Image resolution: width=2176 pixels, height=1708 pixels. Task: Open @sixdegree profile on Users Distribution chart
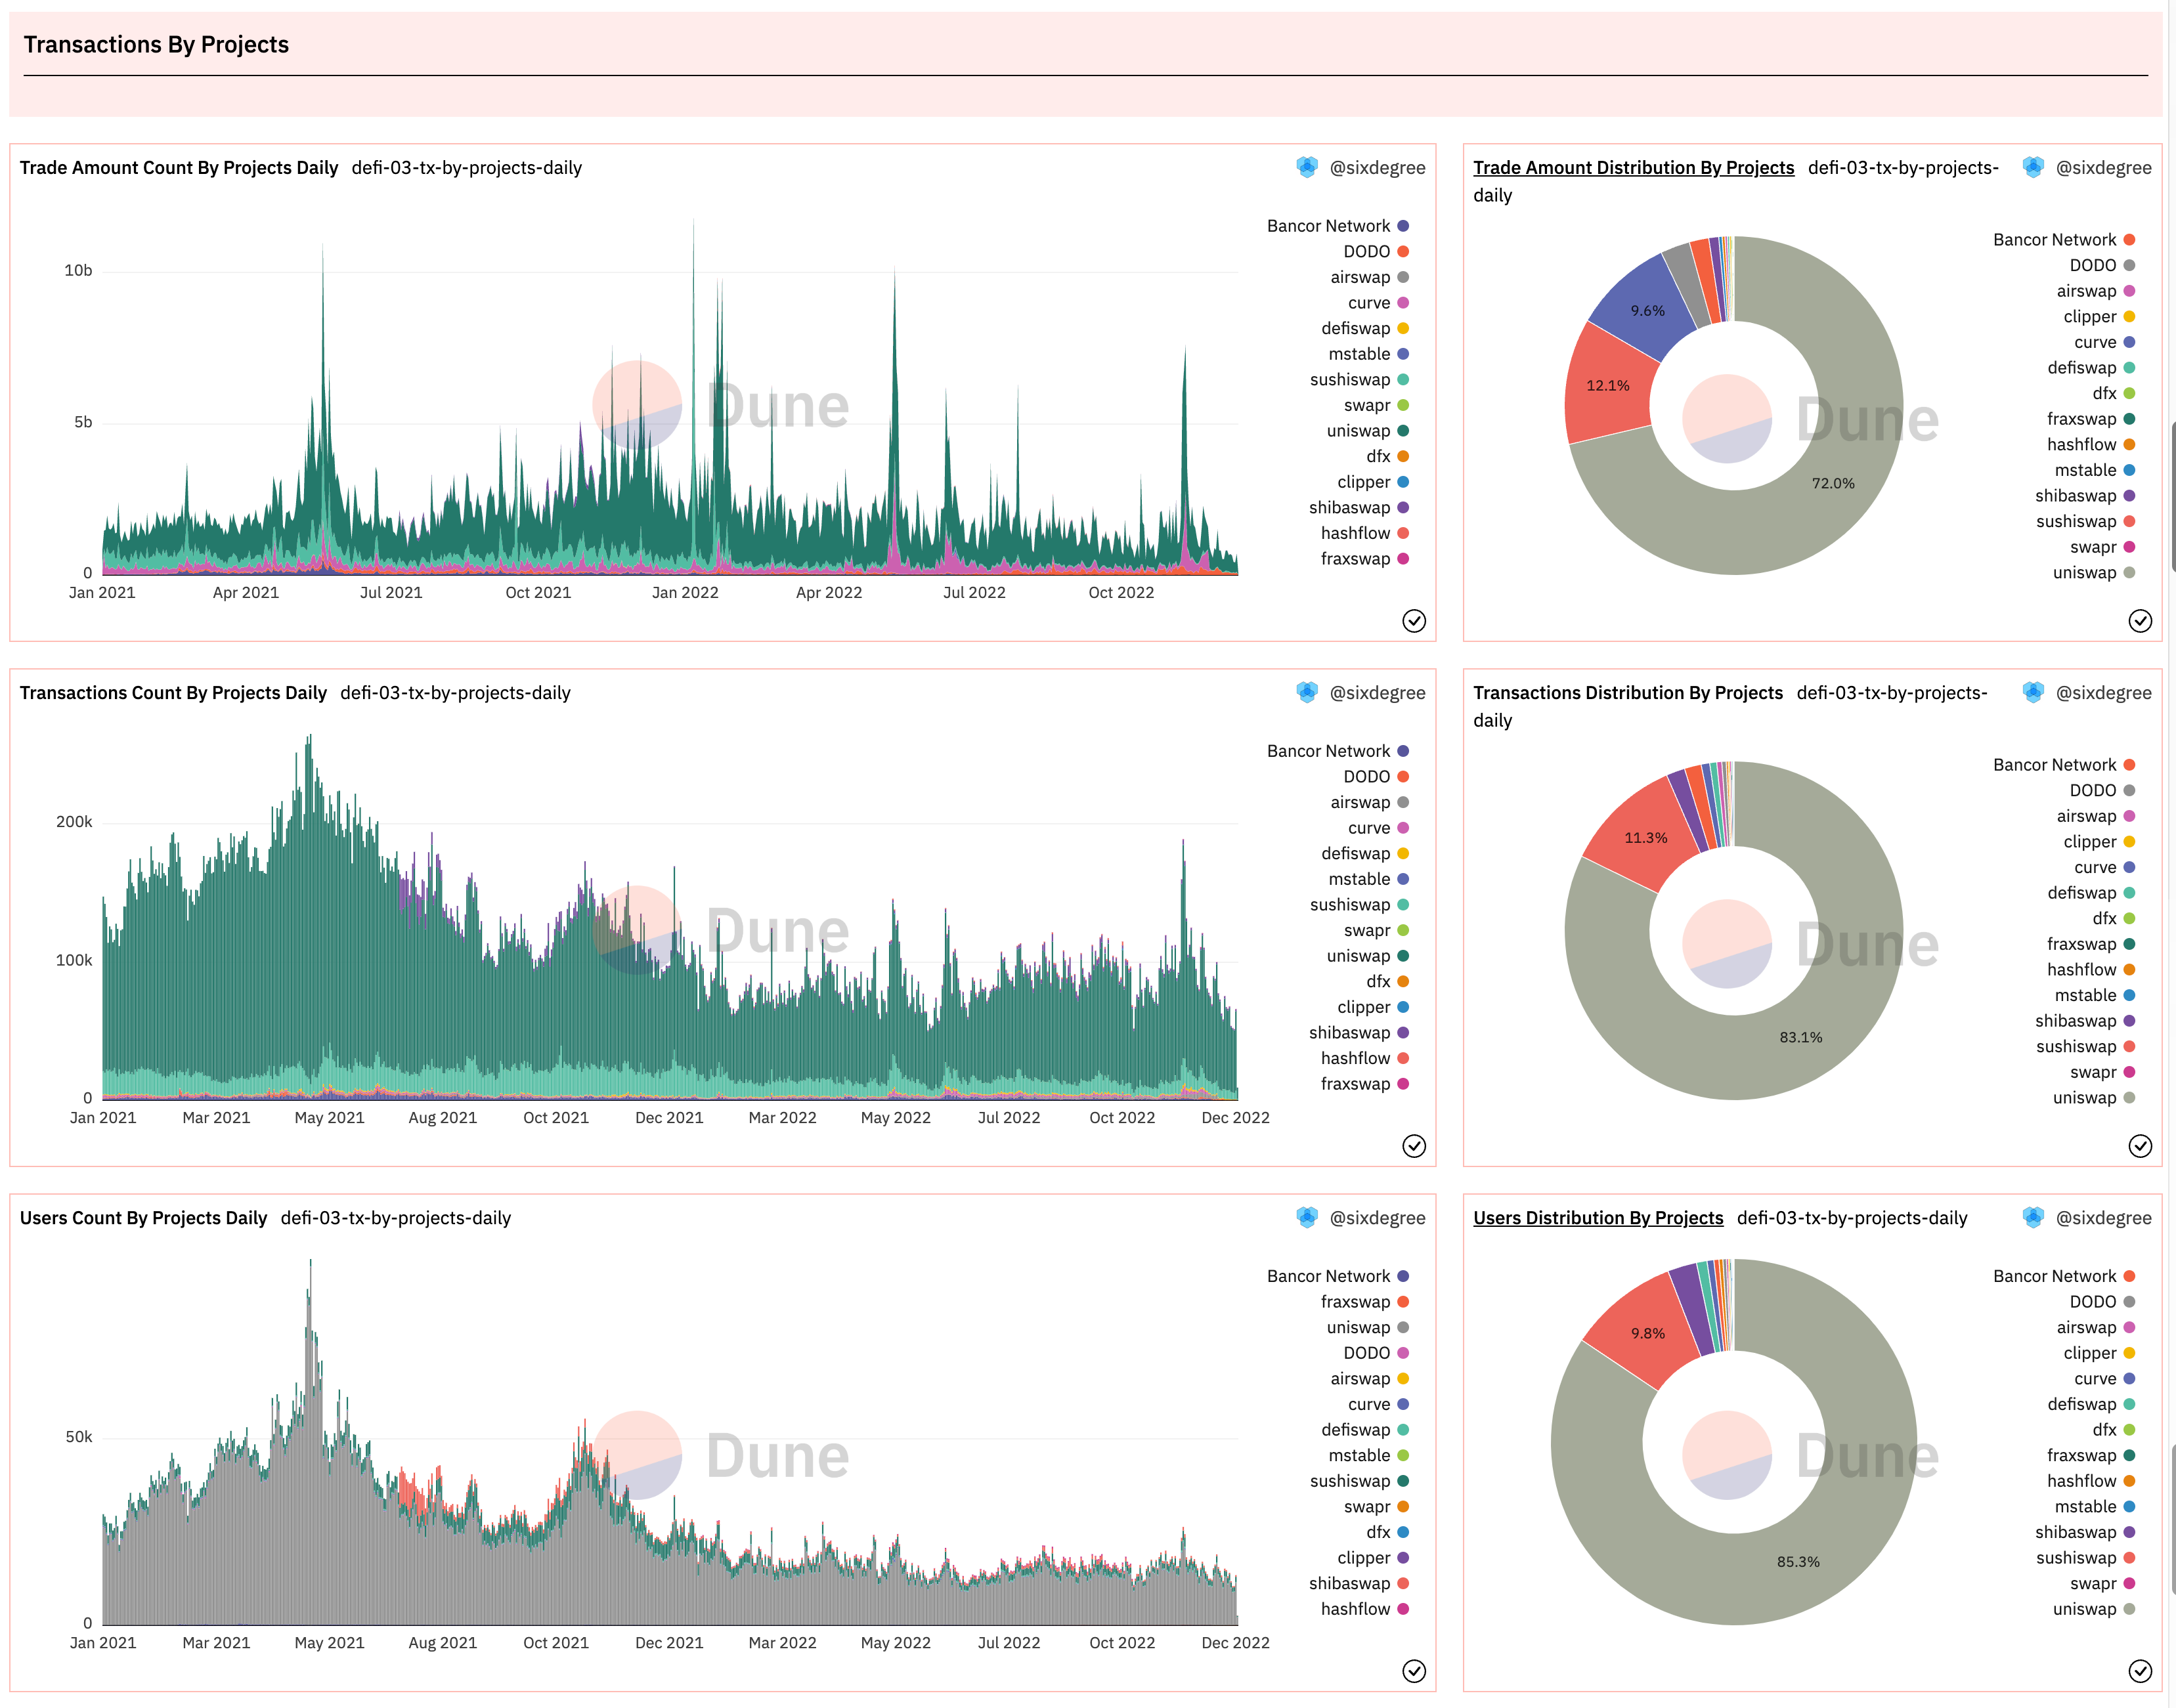pyautogui.click(x=2103, y=1218)
